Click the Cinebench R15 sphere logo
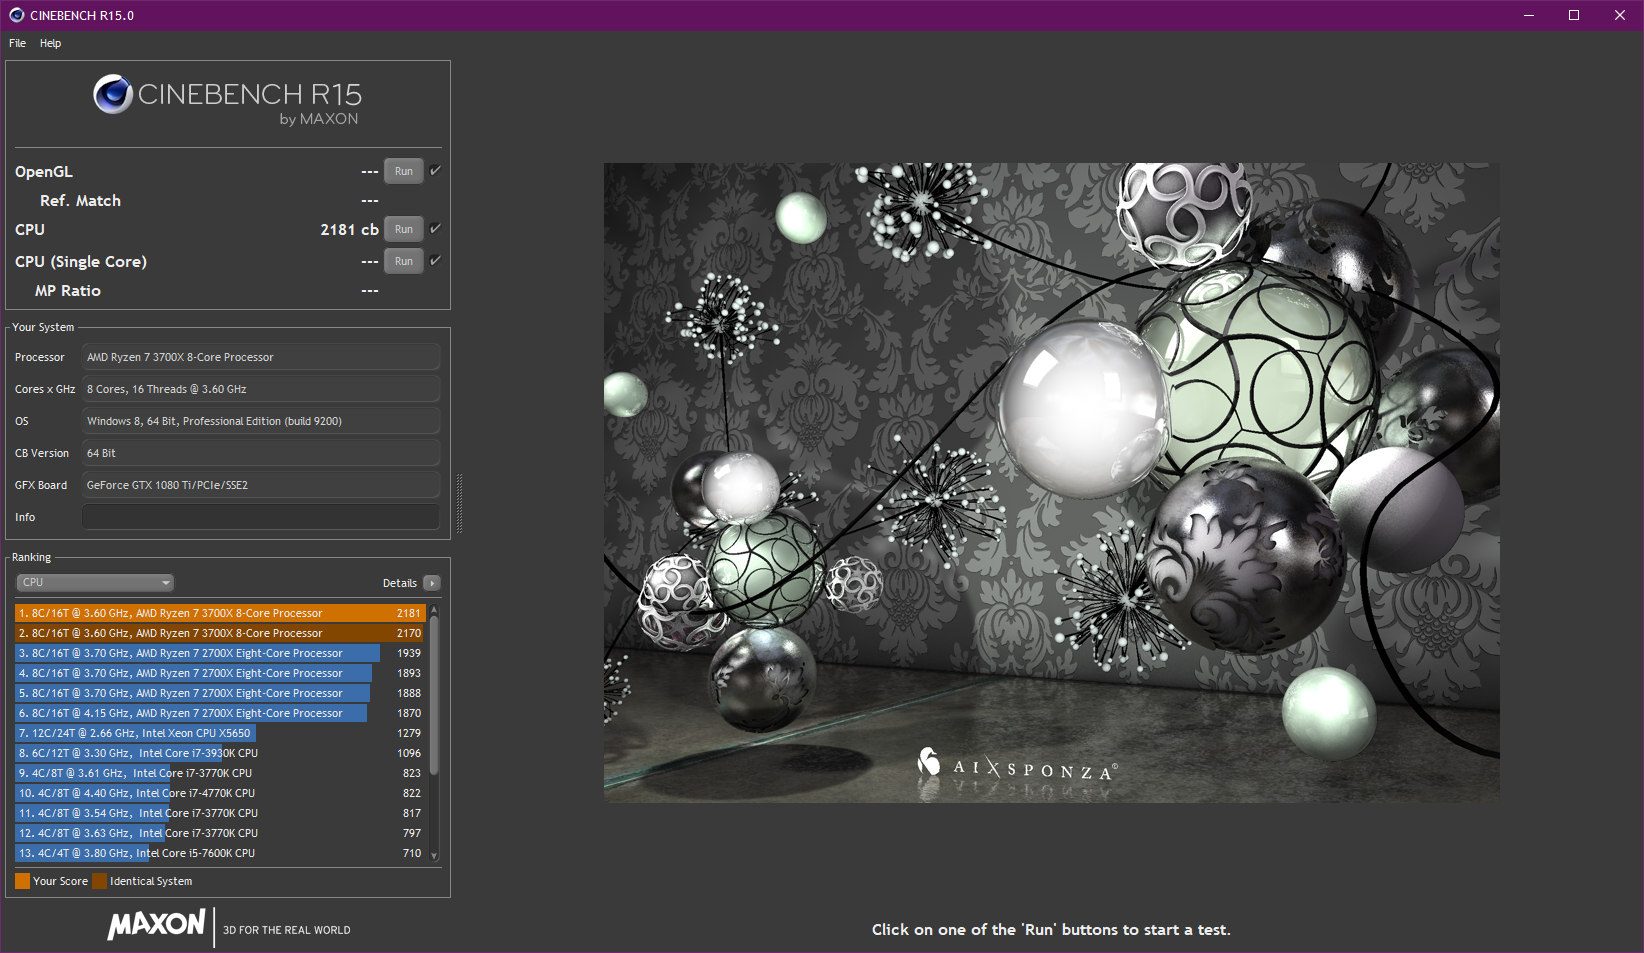The width and height of the screenshot is (1644, 953). click(113, 94)
